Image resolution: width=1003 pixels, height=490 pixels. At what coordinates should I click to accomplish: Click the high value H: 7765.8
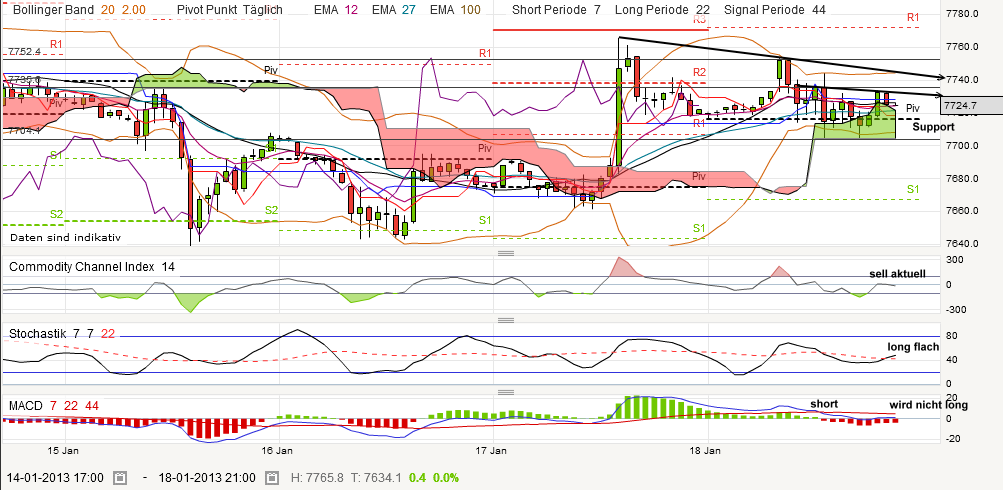click(317, 478)
